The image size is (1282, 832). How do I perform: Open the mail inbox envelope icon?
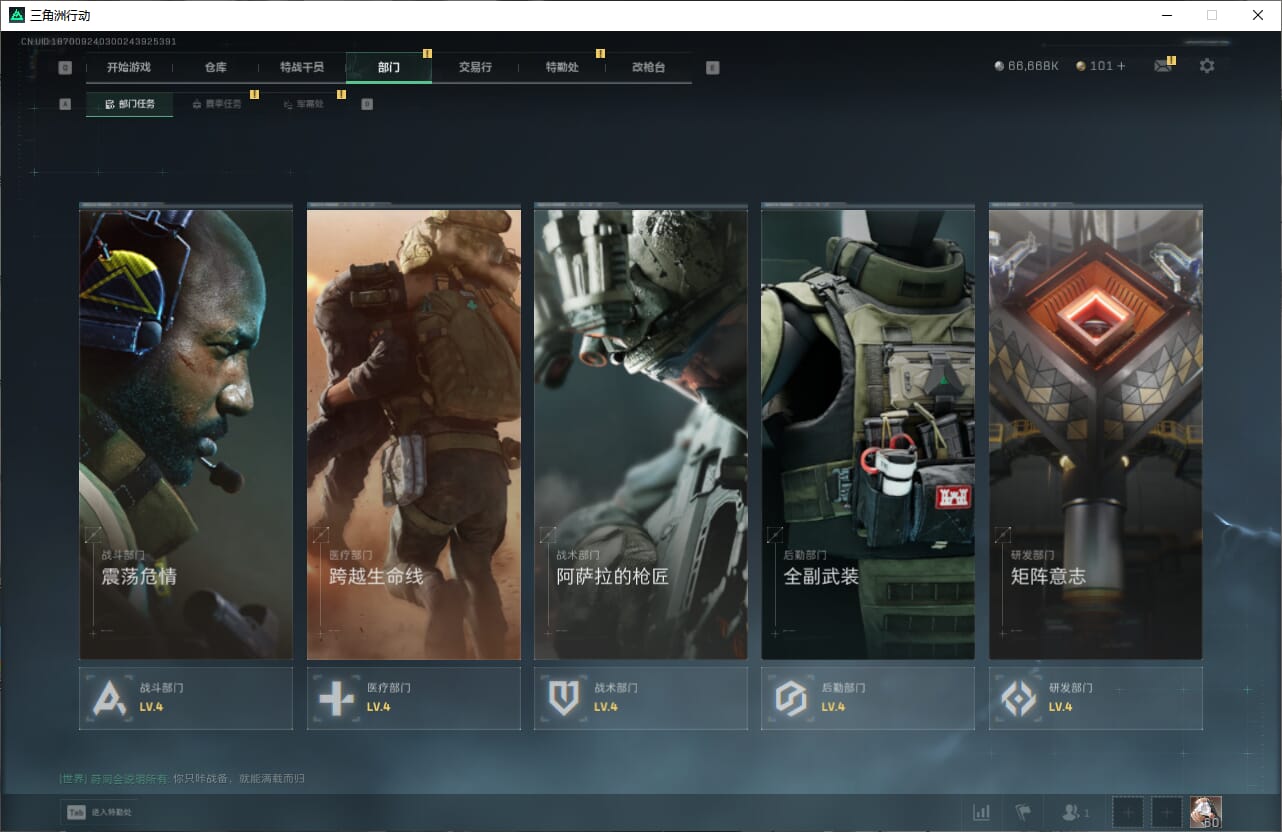click(x=1162, y=66)
